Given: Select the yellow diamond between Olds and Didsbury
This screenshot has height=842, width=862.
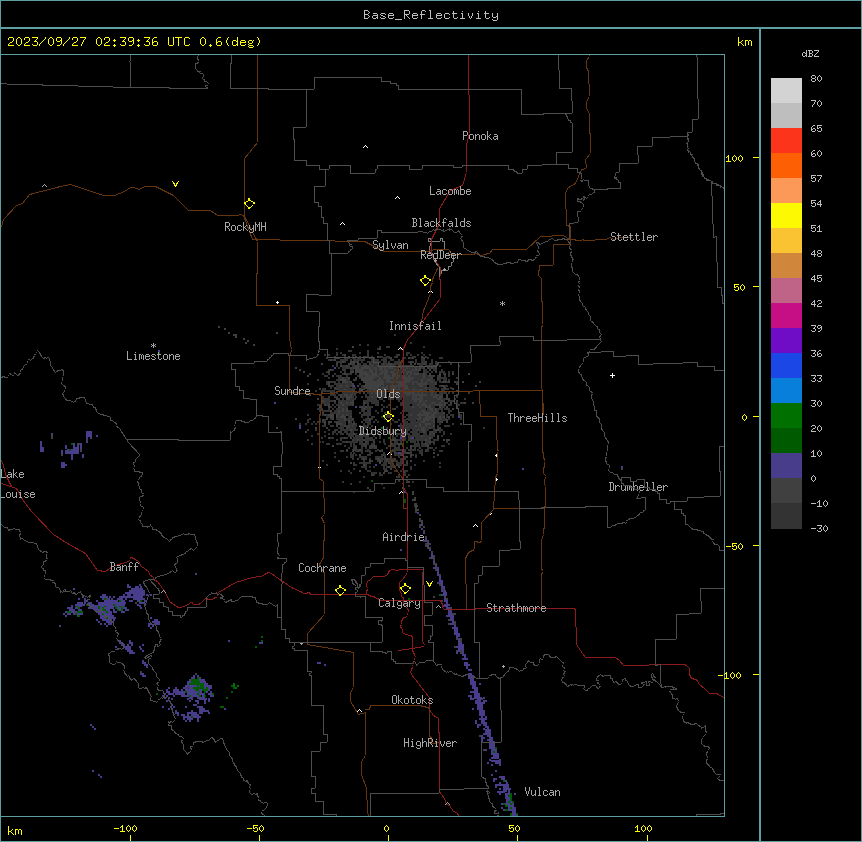Looking at the screenshot, I should click(388, 416).
